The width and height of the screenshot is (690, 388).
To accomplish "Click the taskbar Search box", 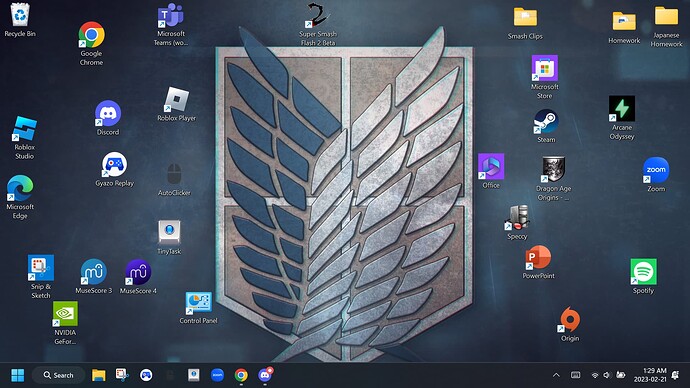I will [x=58, y=375].
